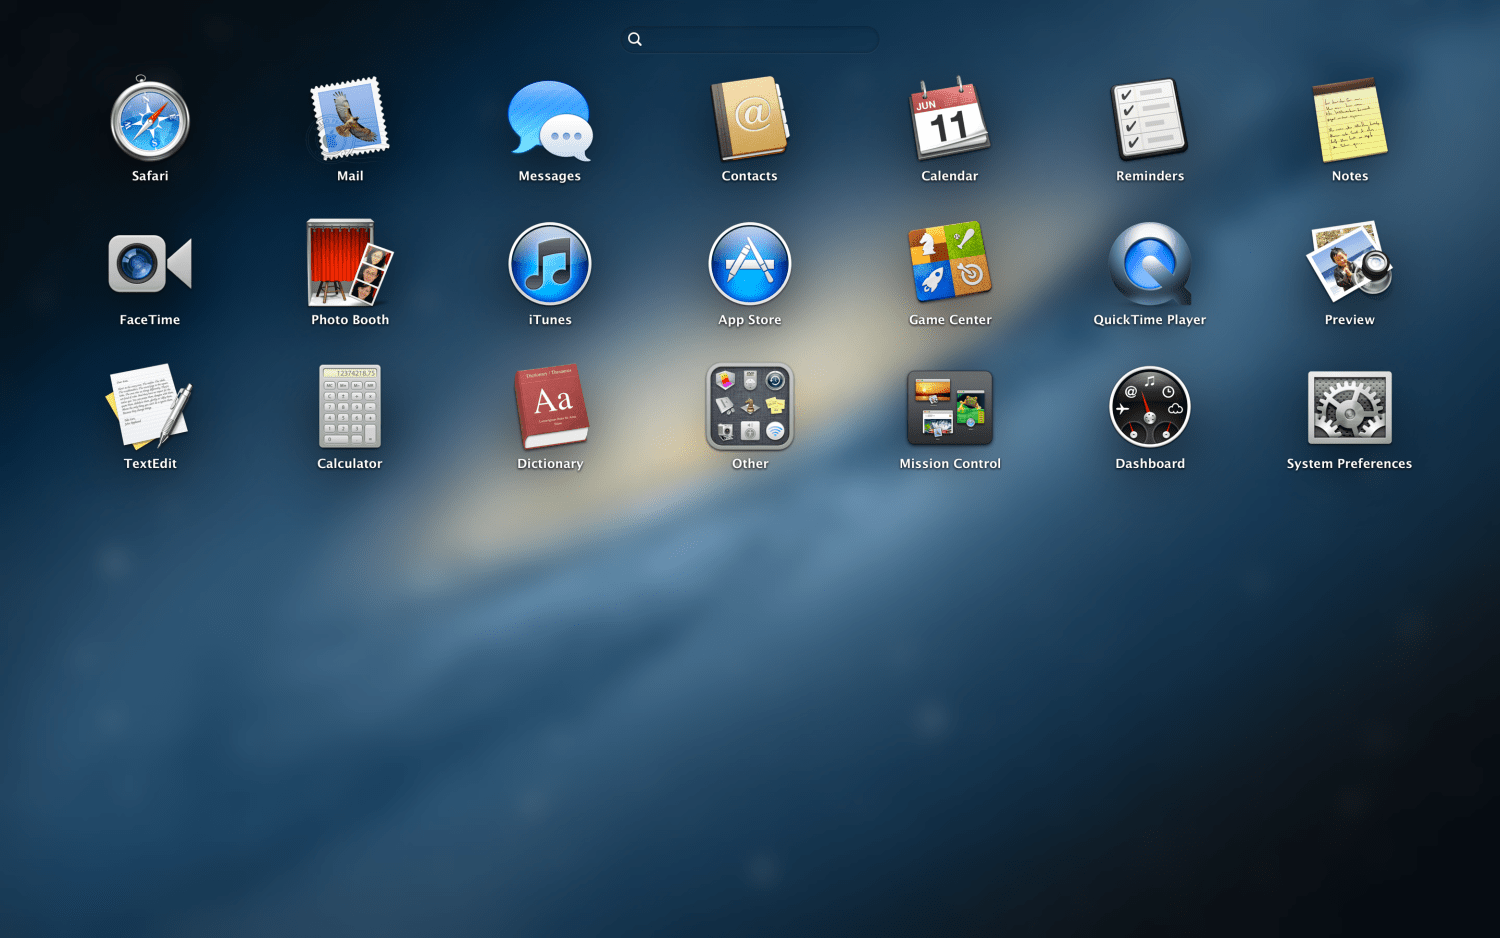Click the "TextEdit" label text
The width and height of the screenshot is (1500, 938).
coord(150,464)
